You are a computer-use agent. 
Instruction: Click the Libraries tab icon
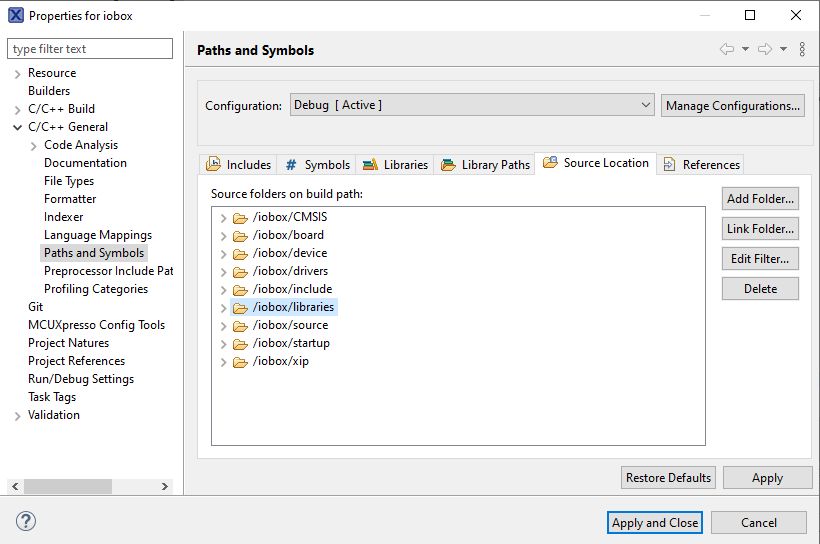coord(370,165)
